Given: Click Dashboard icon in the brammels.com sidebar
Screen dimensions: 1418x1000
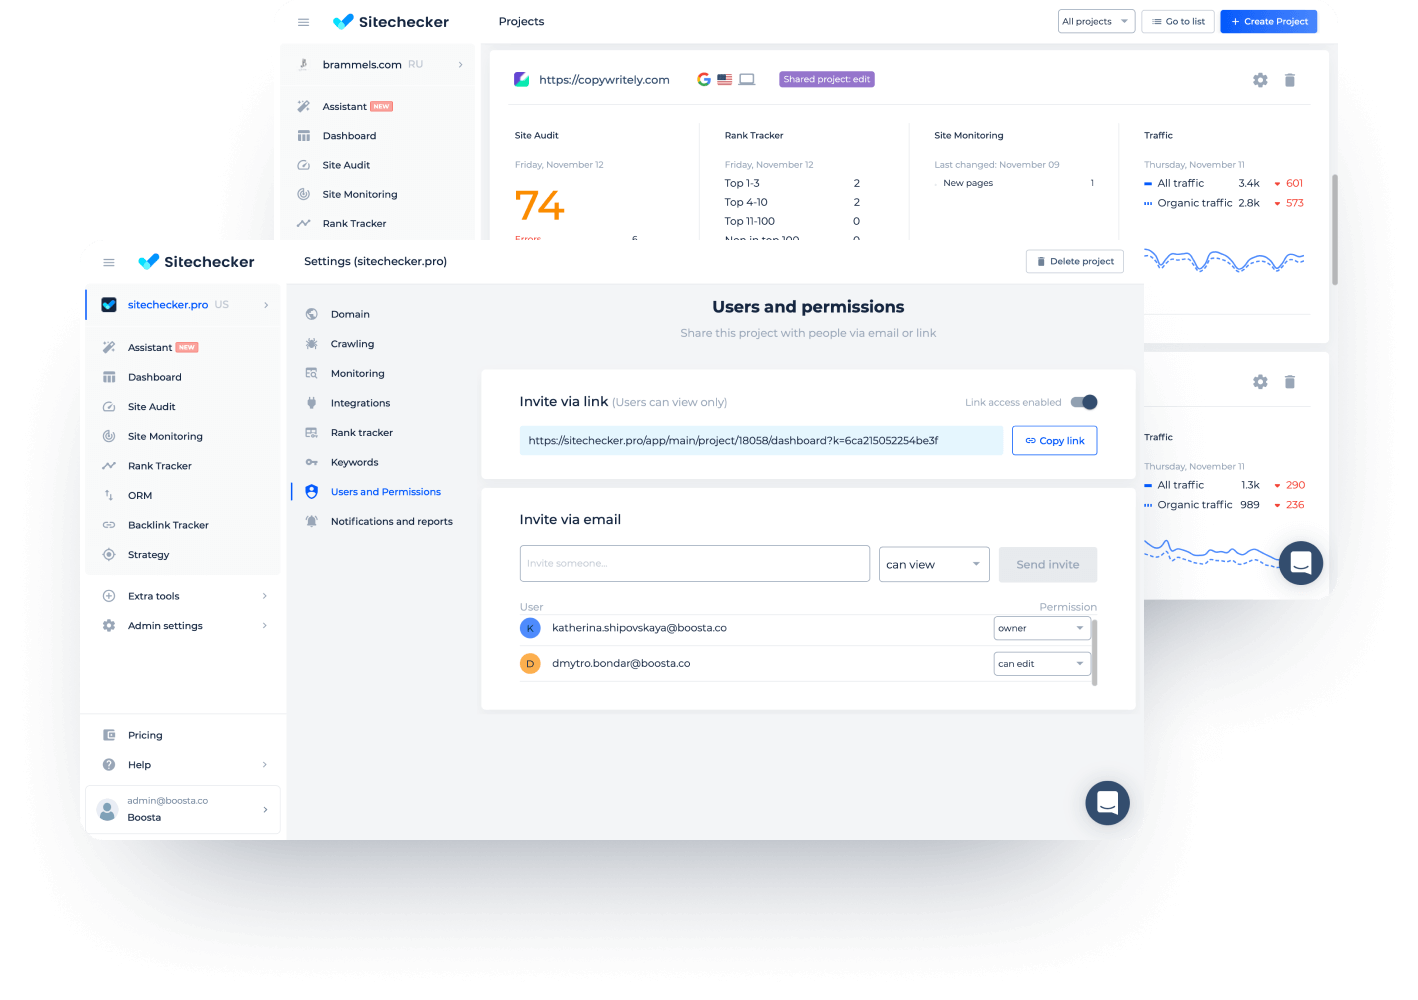Looking at the screenshot, I should pos(303,136).
